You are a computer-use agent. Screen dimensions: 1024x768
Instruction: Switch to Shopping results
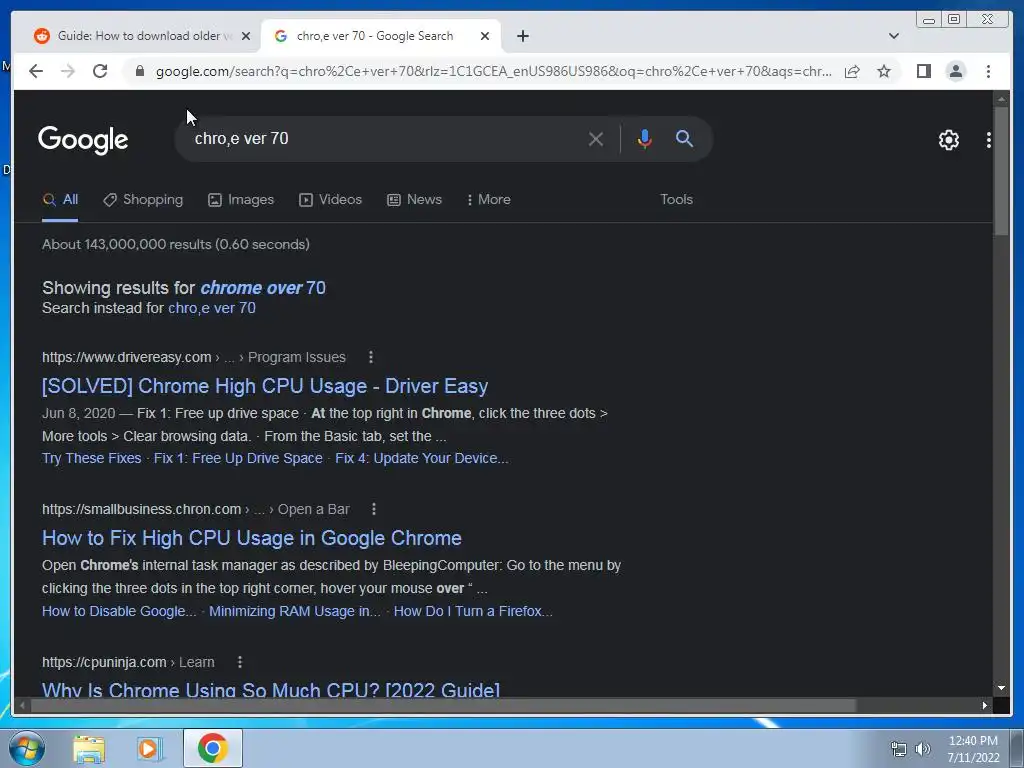pos(143,200)
